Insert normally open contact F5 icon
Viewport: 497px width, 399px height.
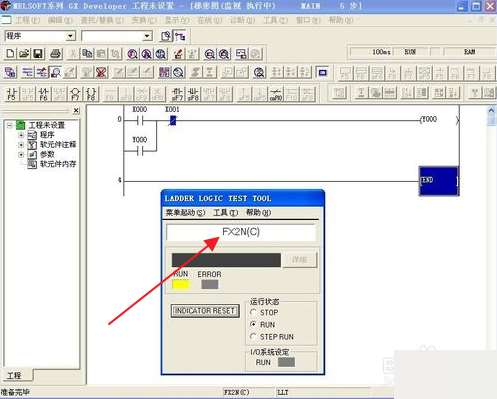[x=12, y=94]
